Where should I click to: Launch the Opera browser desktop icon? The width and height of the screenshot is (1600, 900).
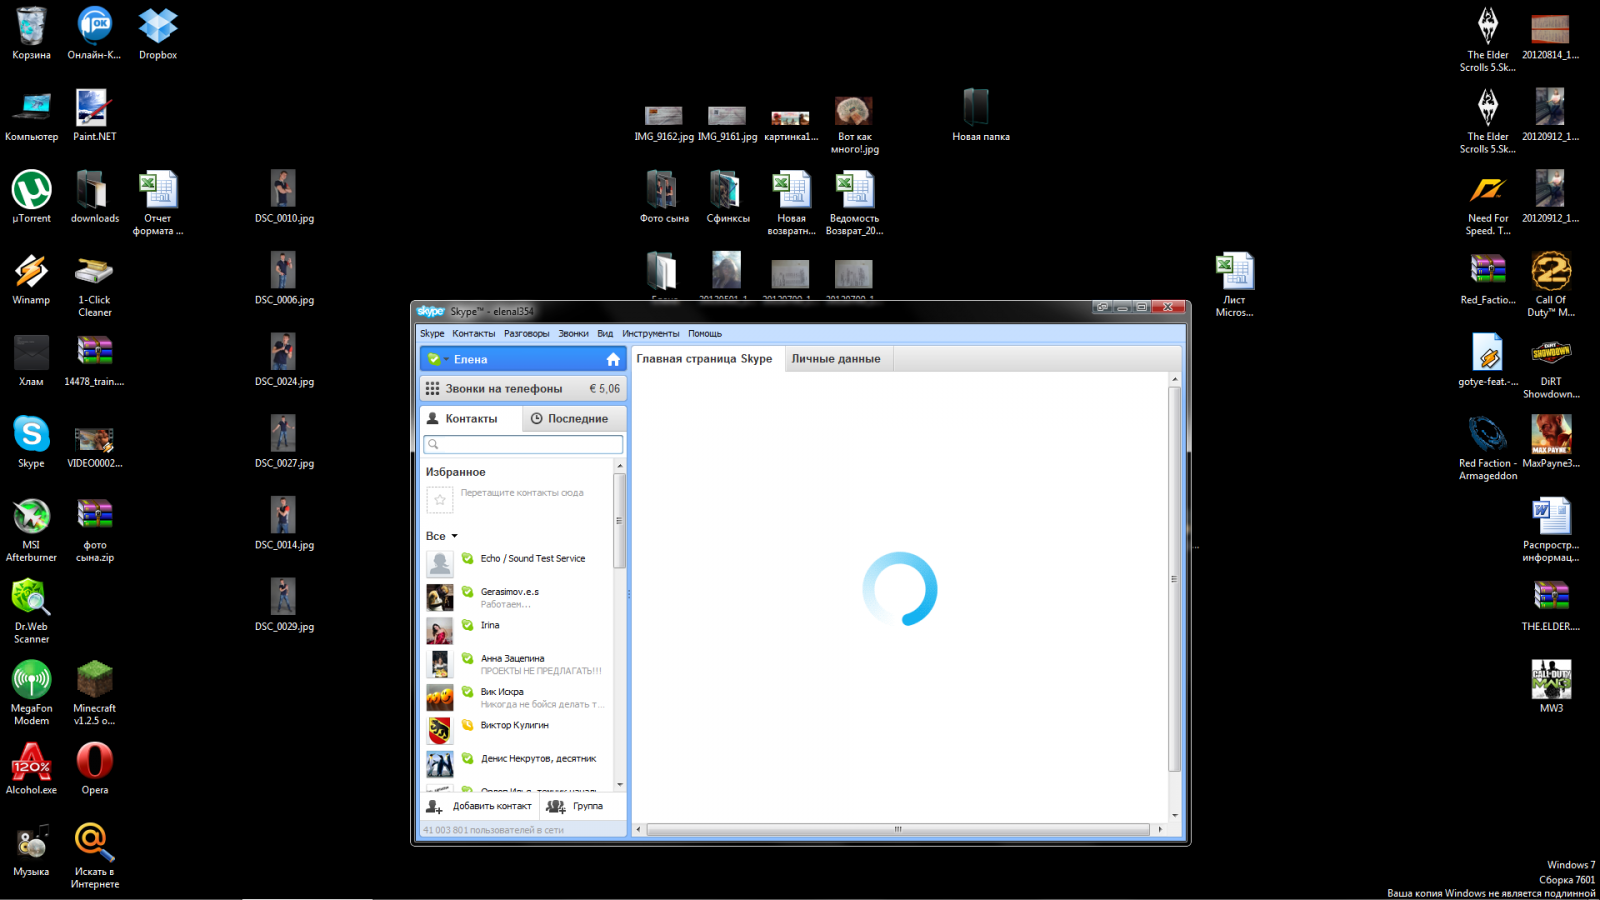95,762
